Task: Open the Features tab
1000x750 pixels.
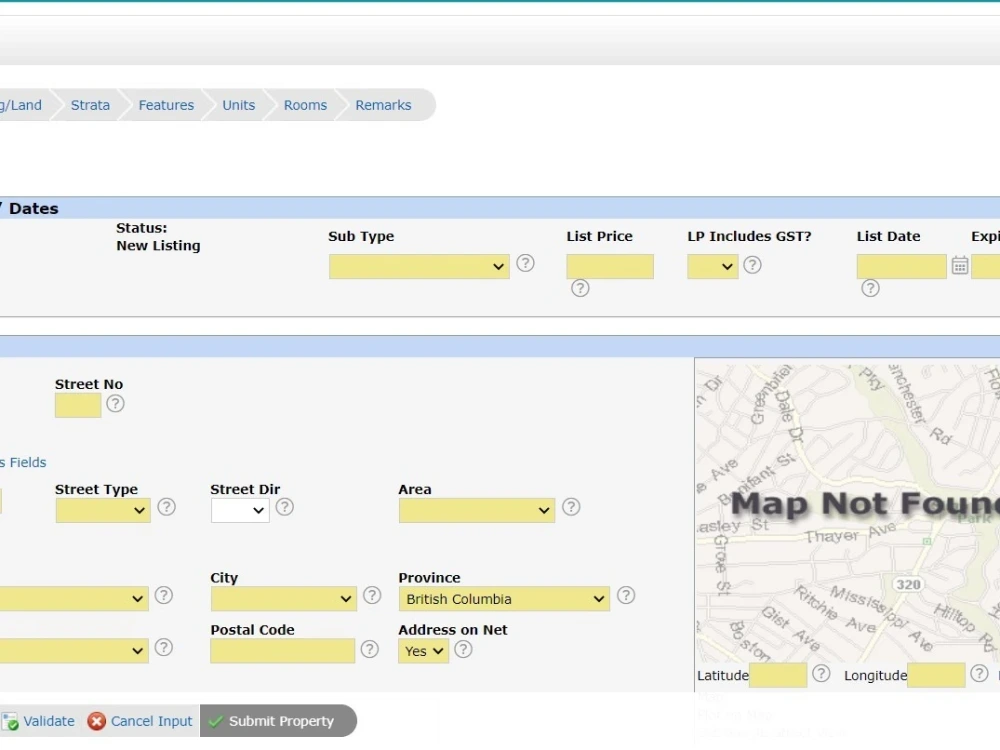Action: point(166,104)
